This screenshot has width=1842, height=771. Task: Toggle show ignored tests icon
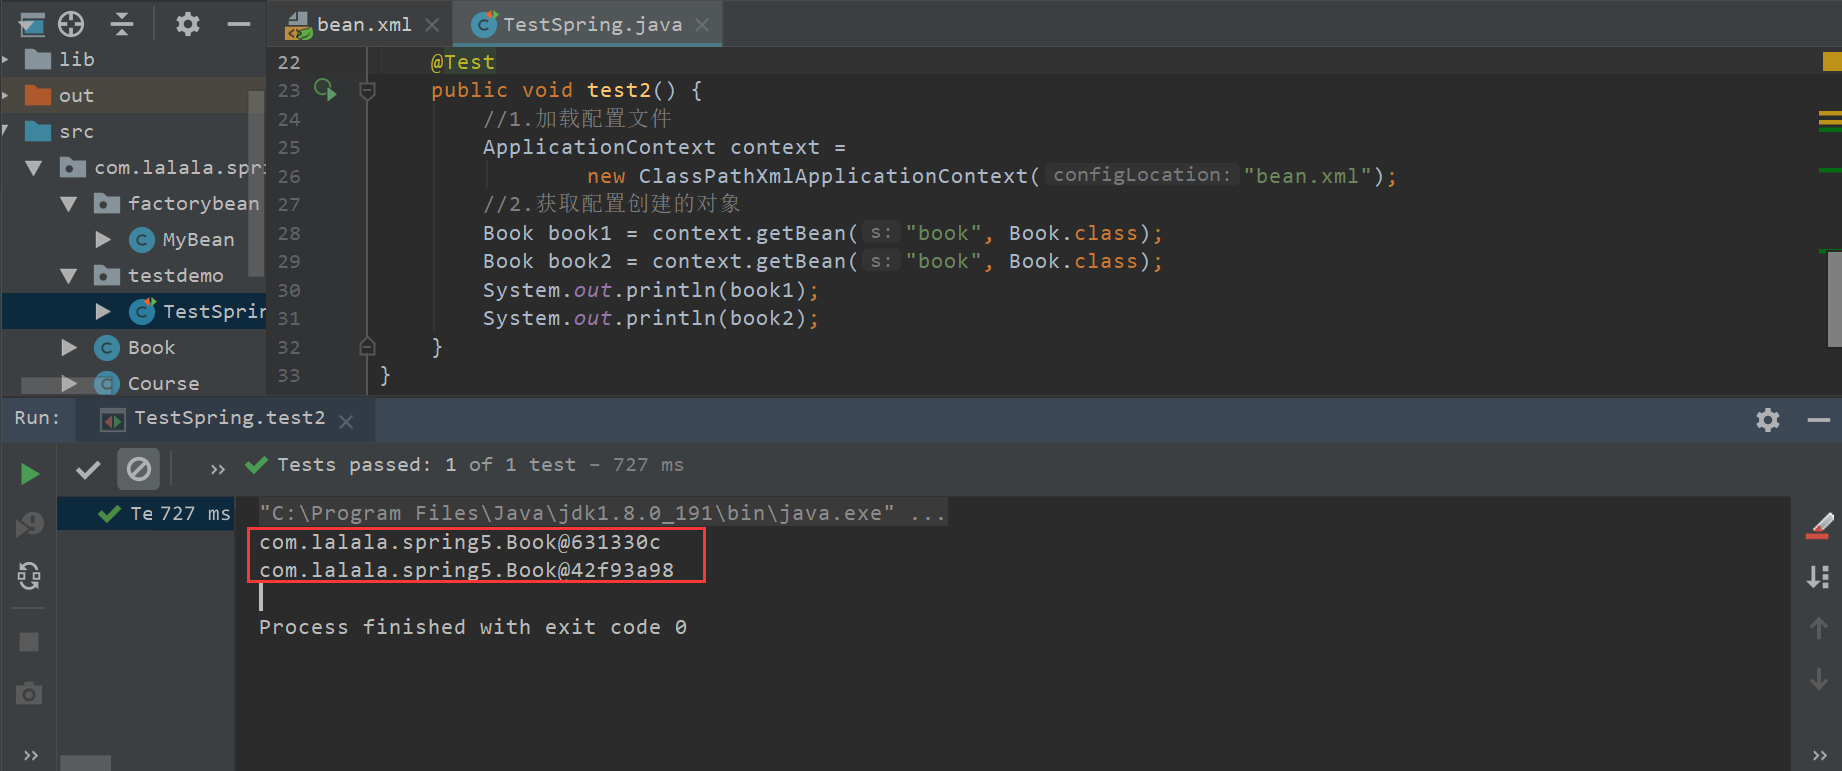point(139,469)
